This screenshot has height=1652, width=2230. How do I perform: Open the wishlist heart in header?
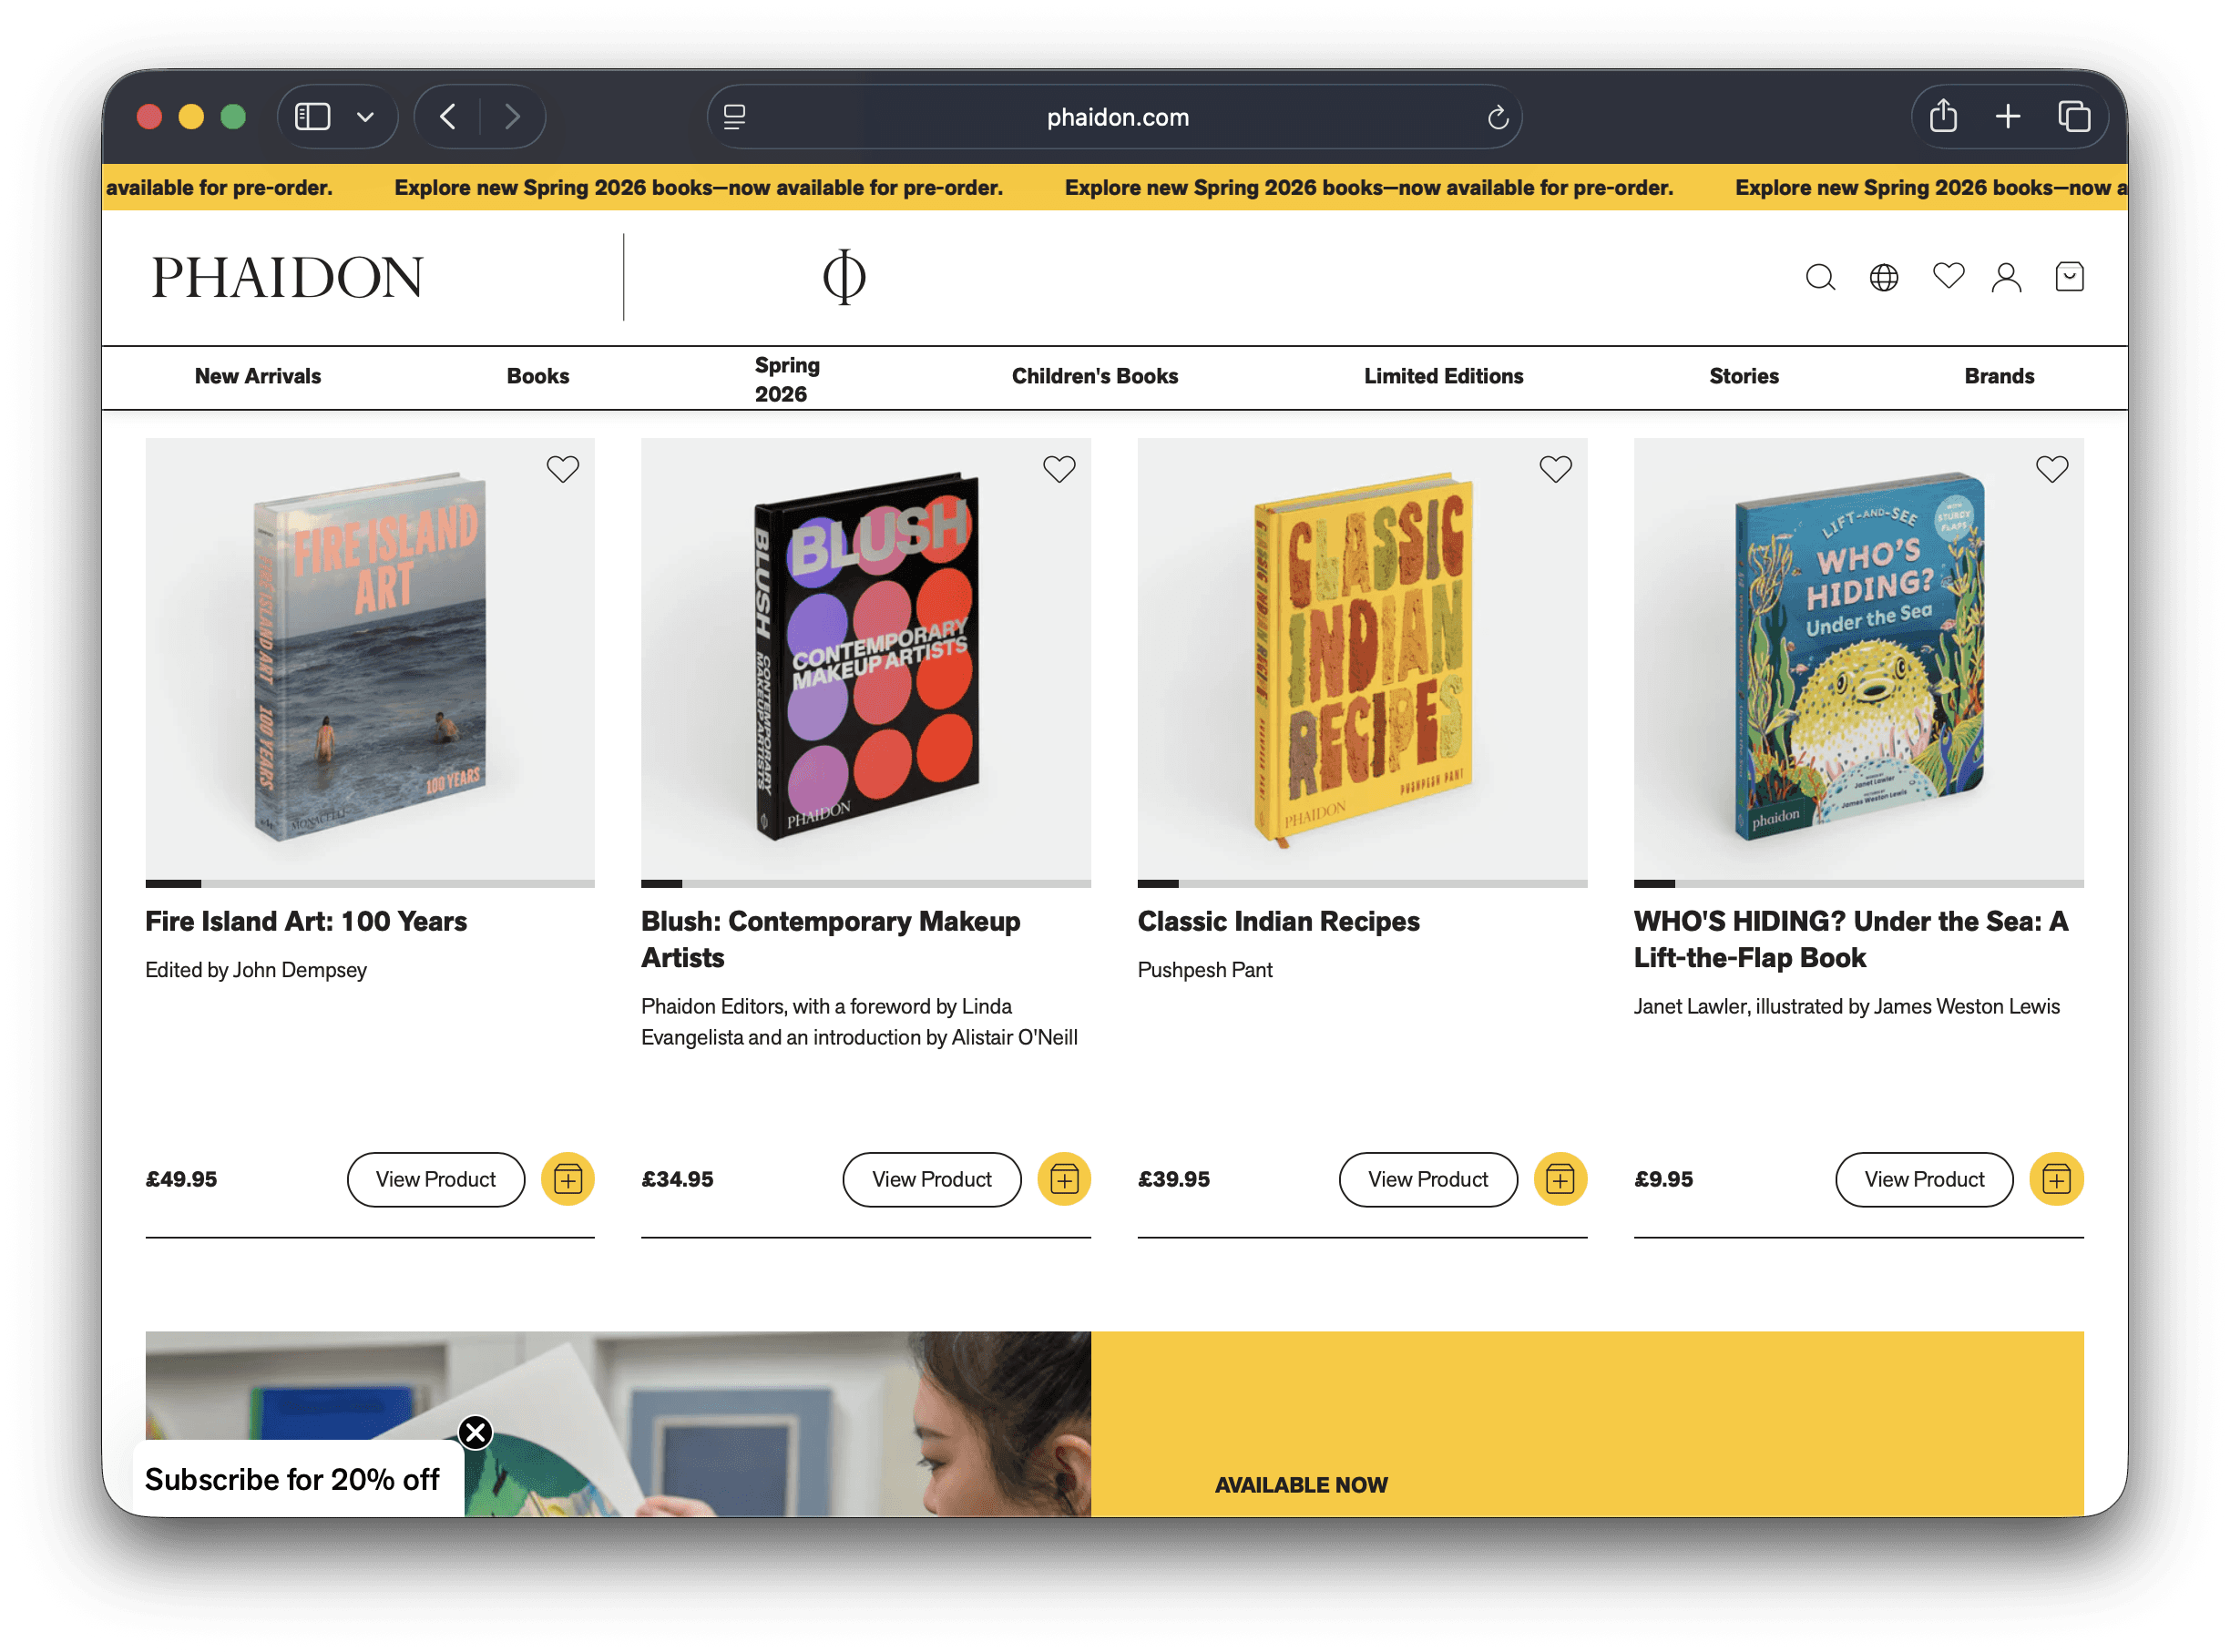point(1947,275)
